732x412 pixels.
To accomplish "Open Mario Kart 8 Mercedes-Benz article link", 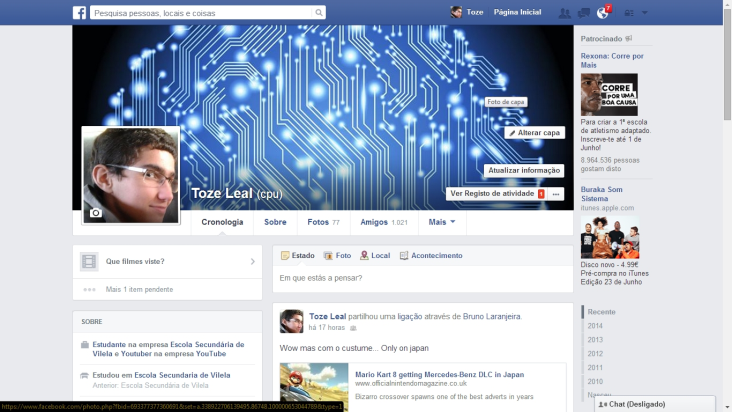I will point(439,375).
